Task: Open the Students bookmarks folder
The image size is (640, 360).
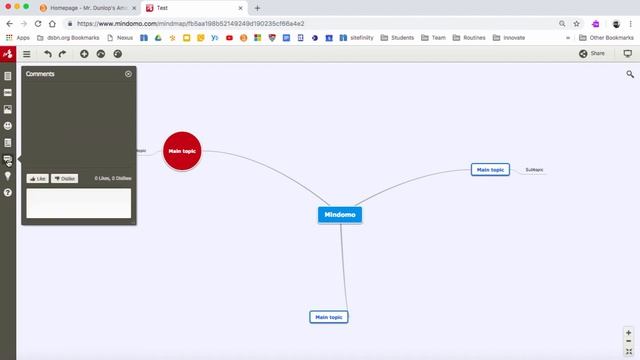Action: [x=397, y=38]
